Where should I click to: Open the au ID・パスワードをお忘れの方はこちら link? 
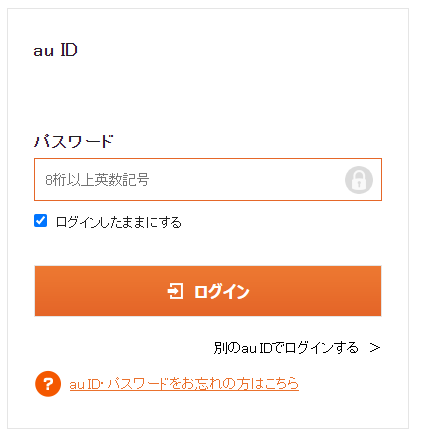click(x=184, y=384)
